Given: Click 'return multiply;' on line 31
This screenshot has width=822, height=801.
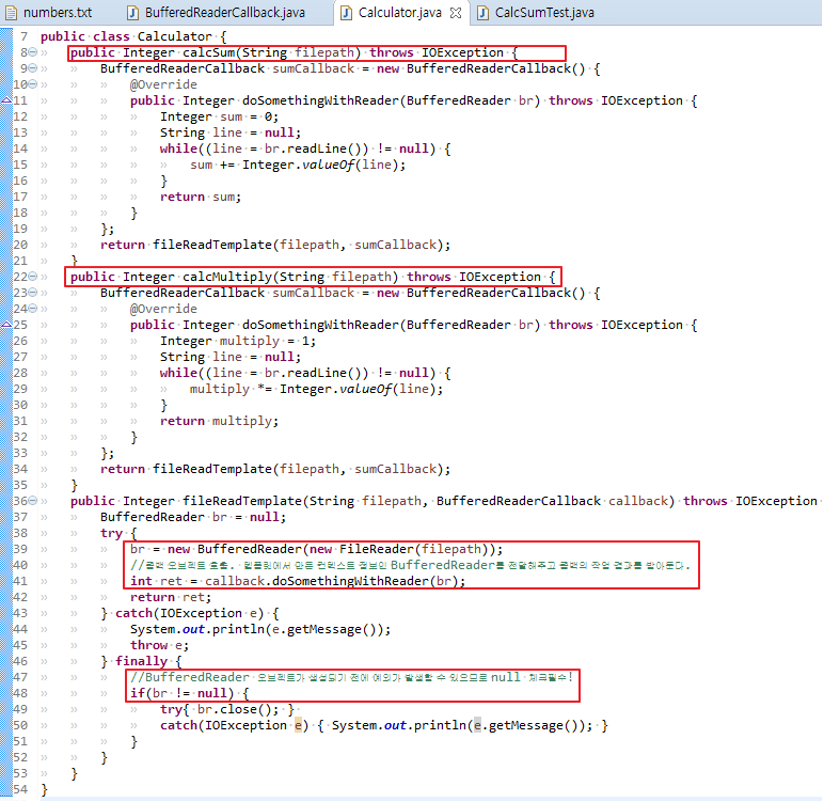Looking at the screenshot, I should pyautogui.click(x=219, y=421).
